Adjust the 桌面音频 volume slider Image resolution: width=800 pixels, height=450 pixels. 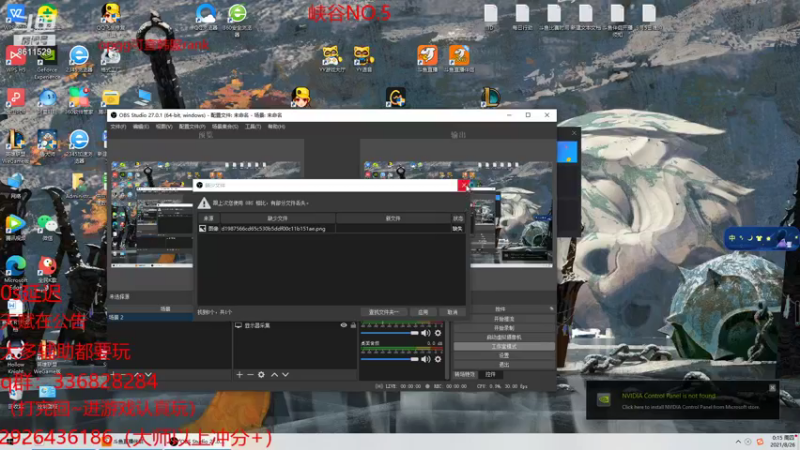pos(390,359)
